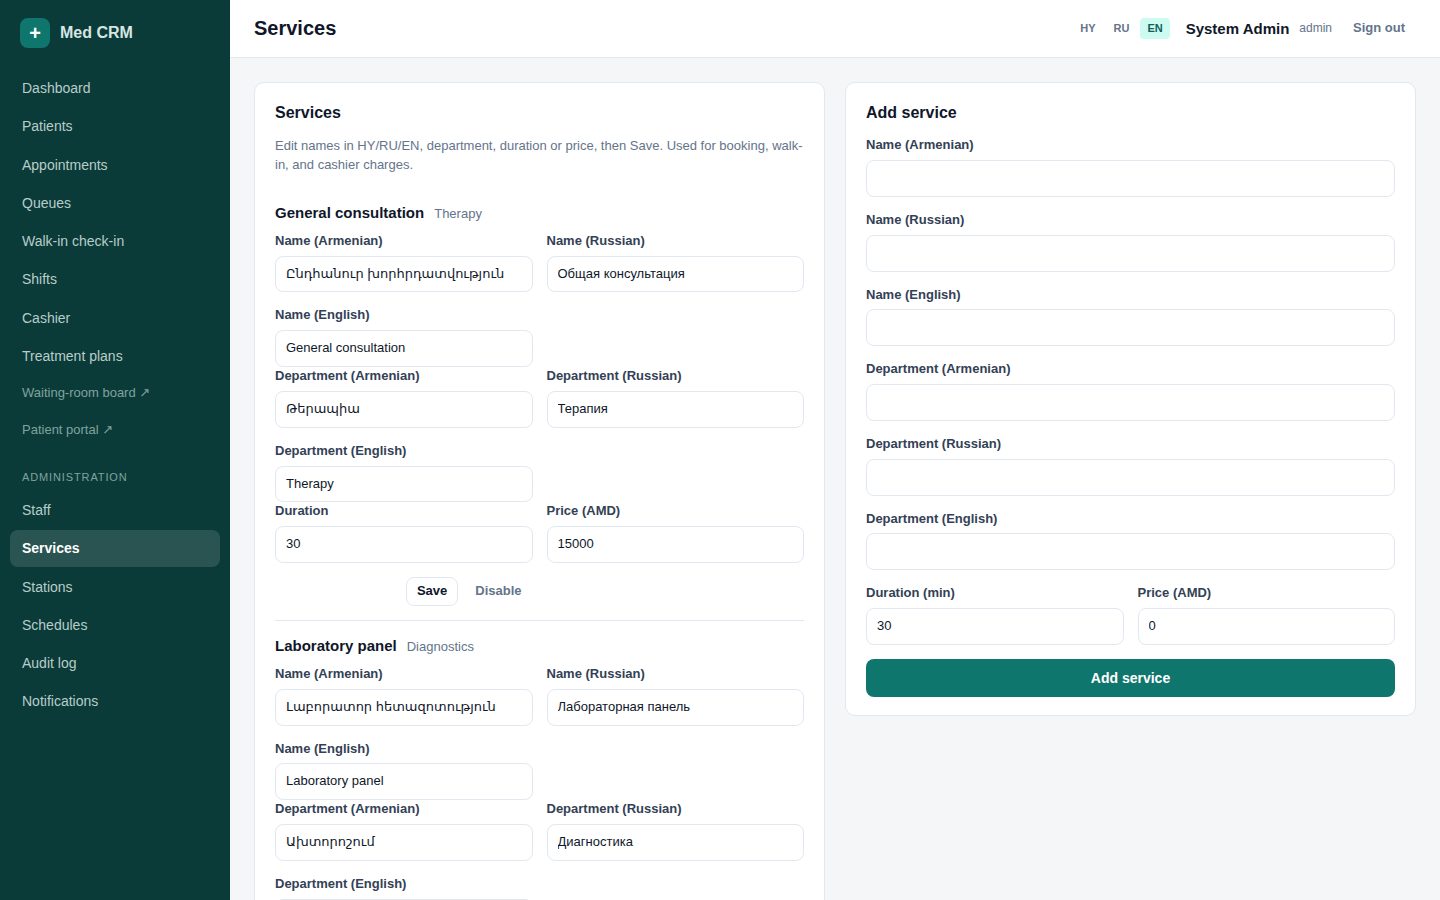
Task: Edit the 'Laboratory panel' English name field
Action: pos(404,781)
